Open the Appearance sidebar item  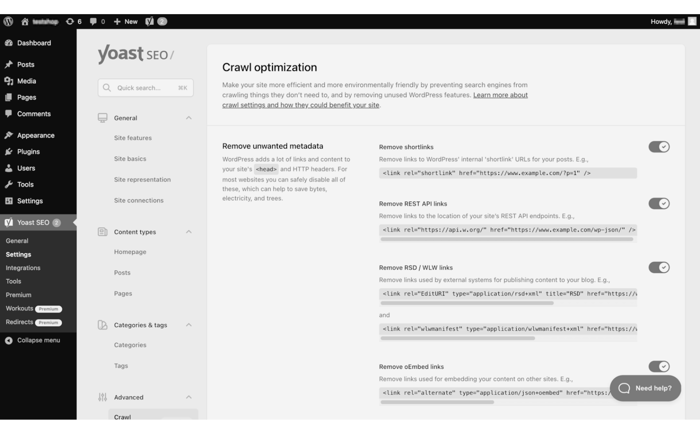tap(35, 135)
